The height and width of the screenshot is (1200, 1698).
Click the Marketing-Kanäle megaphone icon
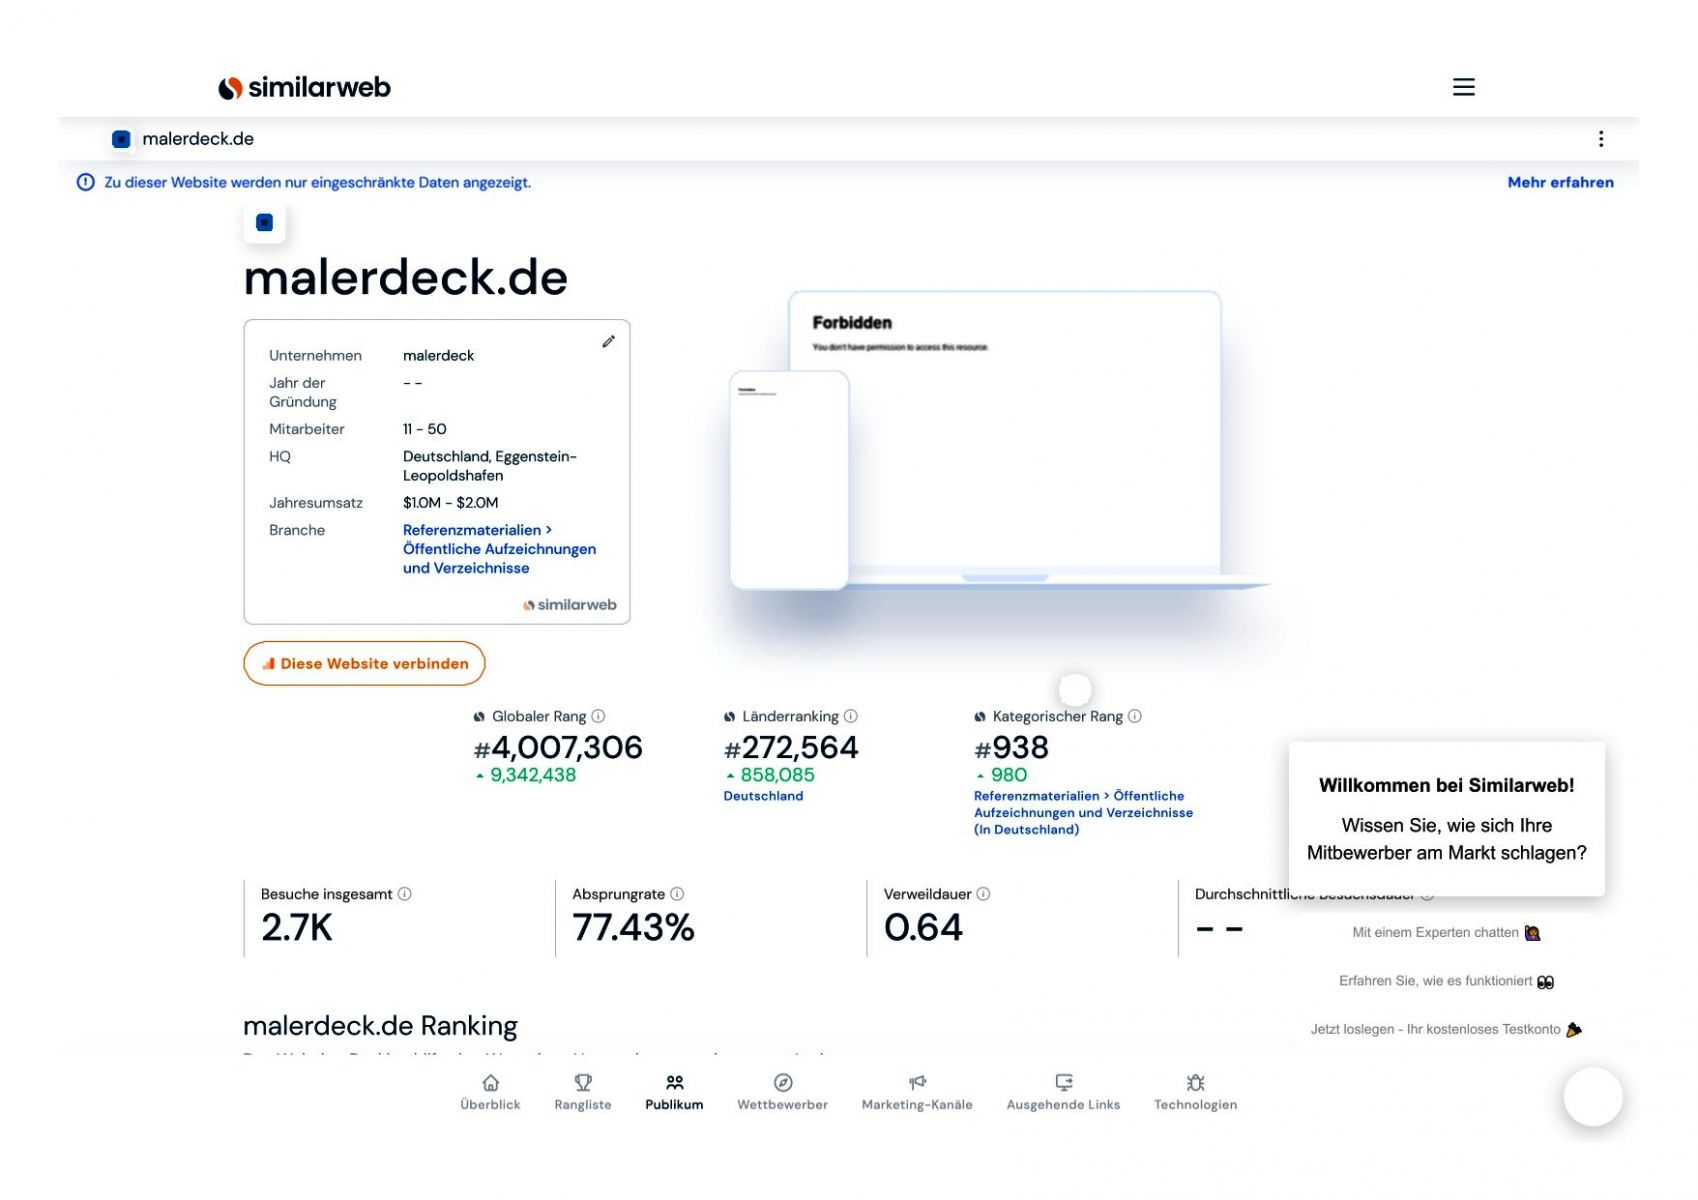(917, 1083)
